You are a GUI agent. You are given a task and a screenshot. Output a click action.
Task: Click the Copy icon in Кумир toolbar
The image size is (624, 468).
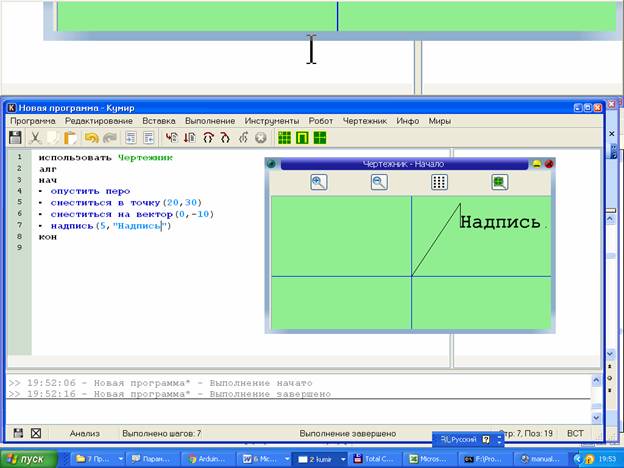(53, 138)
